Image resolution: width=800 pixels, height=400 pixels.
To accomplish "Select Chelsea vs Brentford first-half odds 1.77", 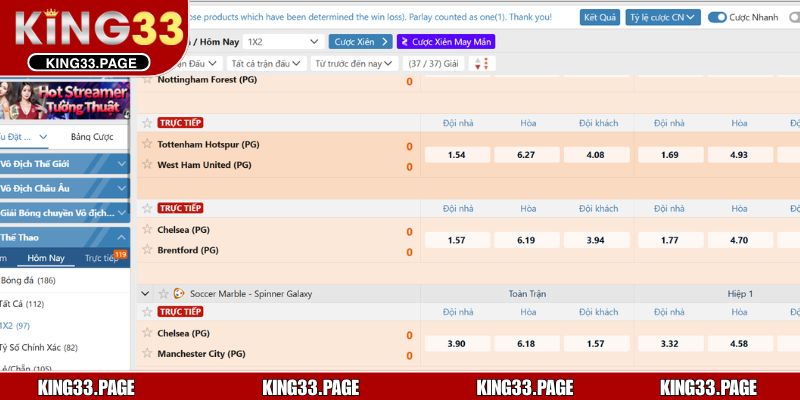I will coord(670,240).
